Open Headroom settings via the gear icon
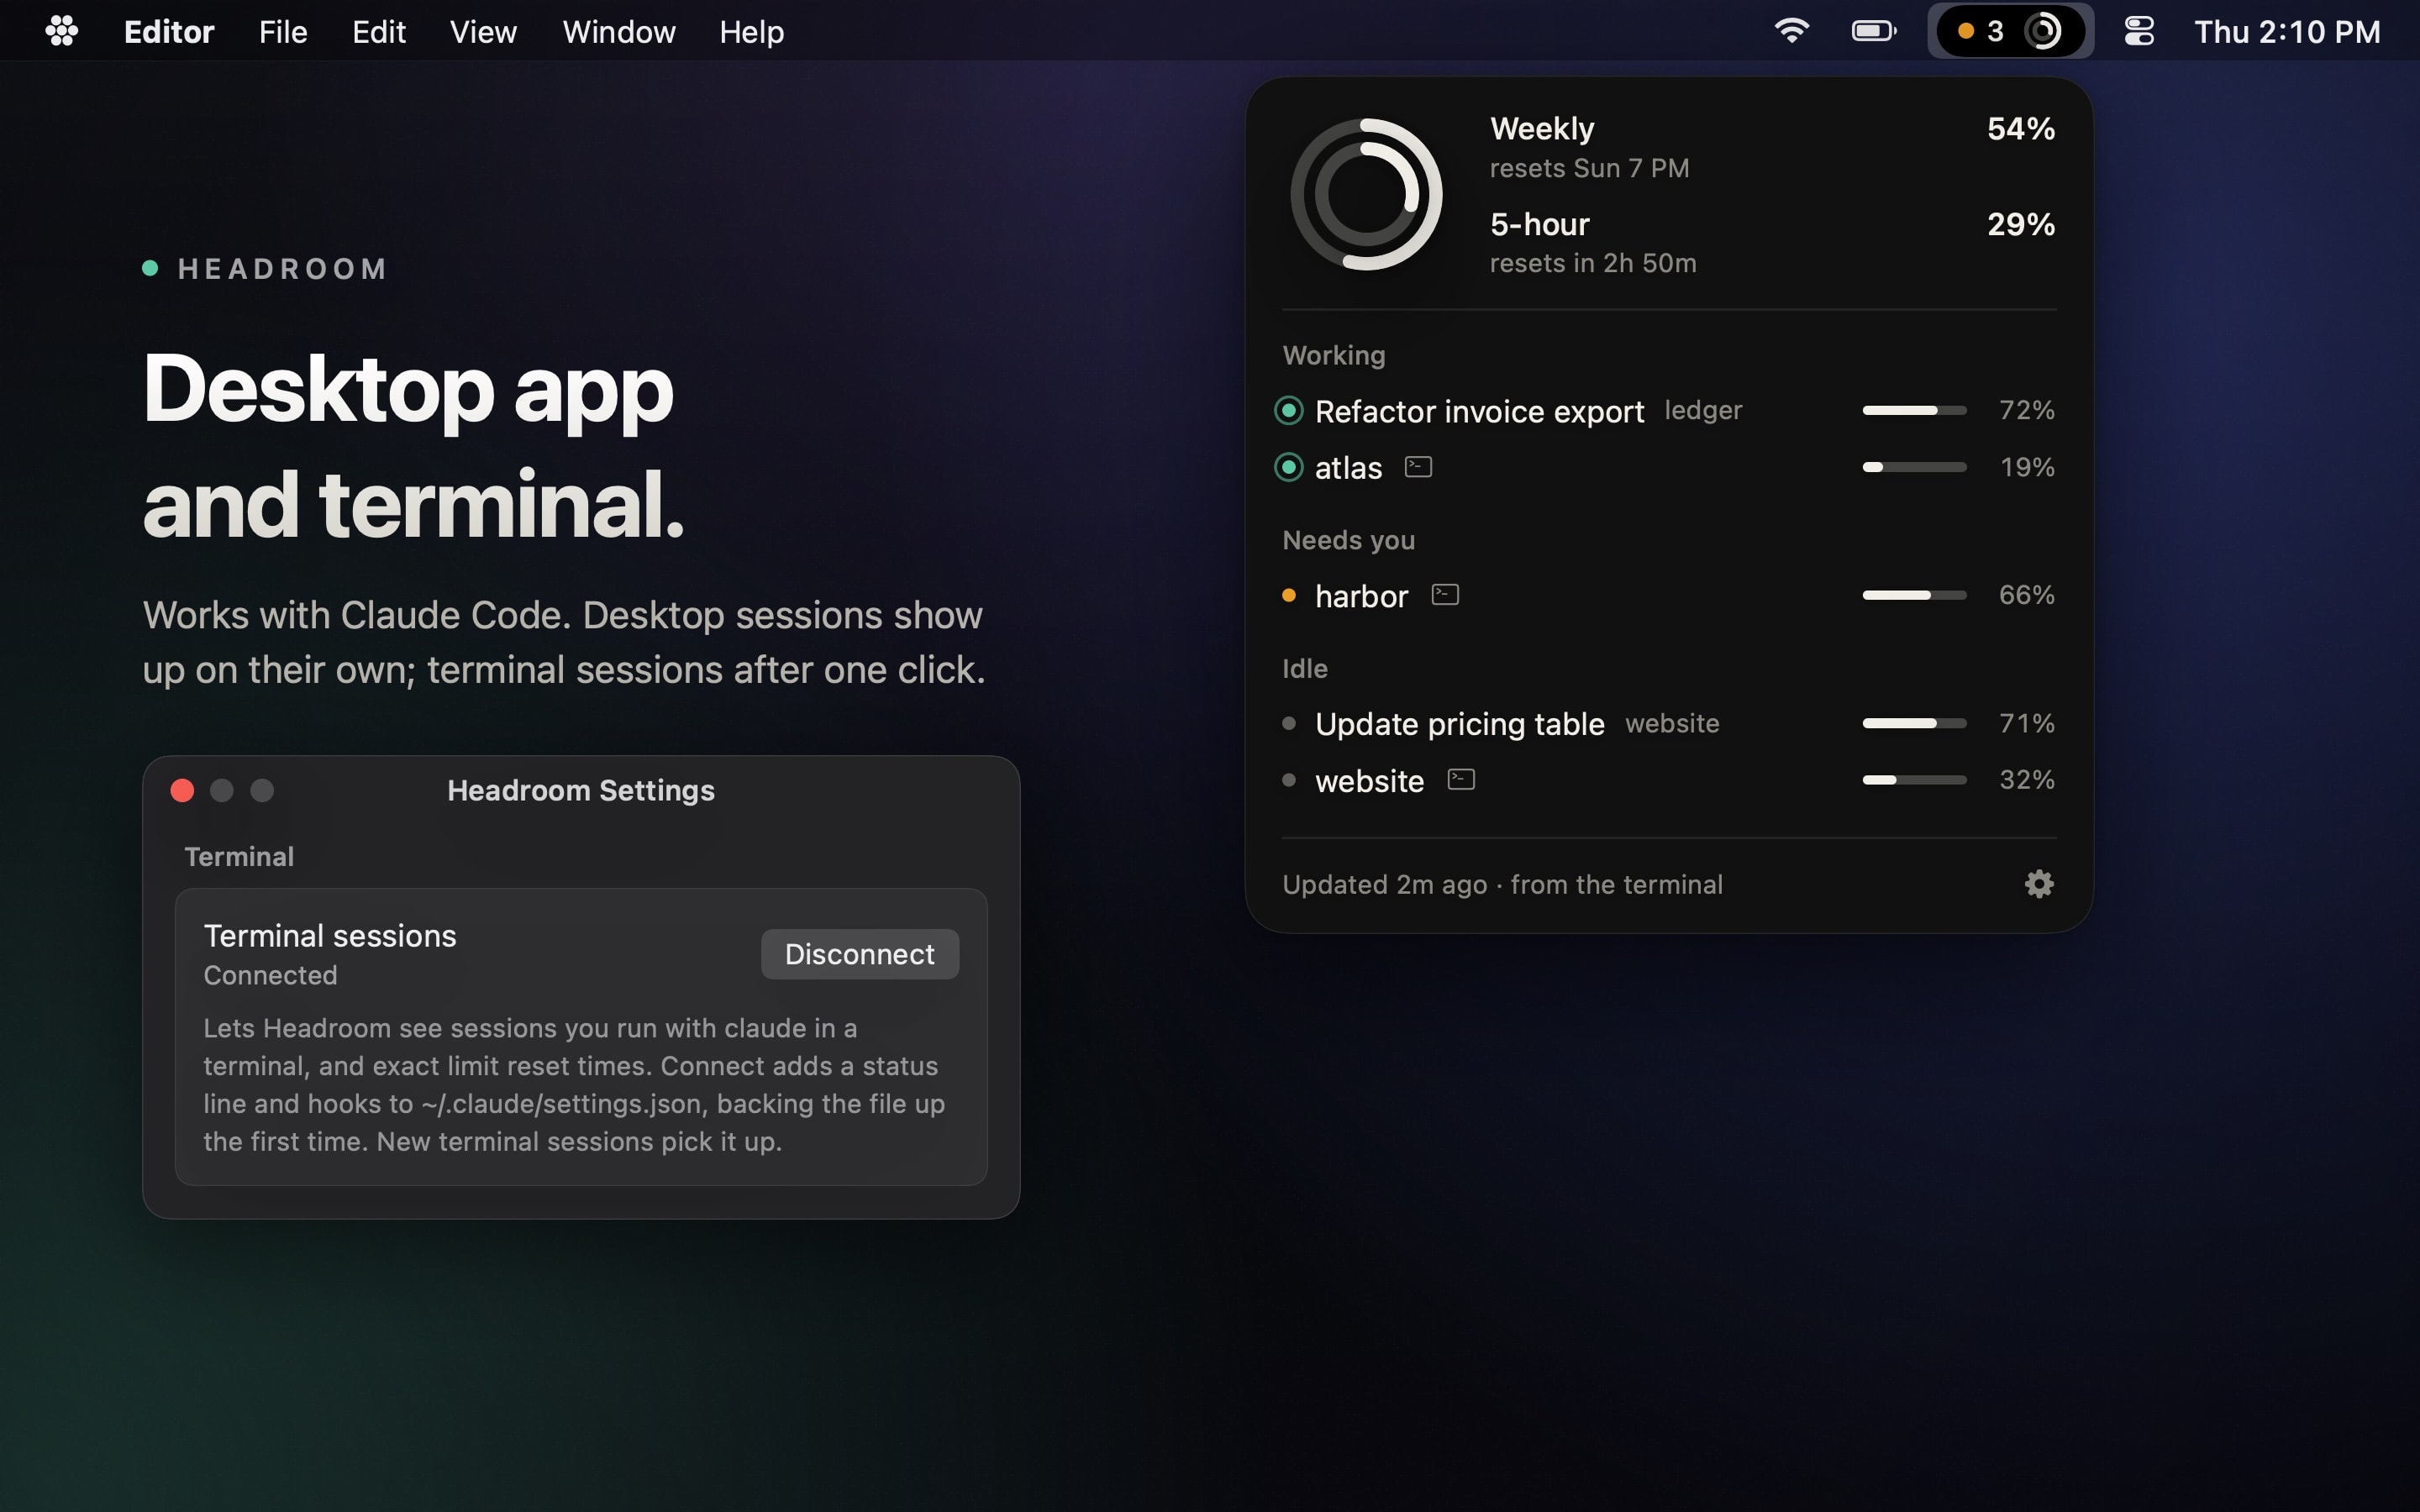Viewport: 2420px width, 1512px height. tap(2039, 884)
